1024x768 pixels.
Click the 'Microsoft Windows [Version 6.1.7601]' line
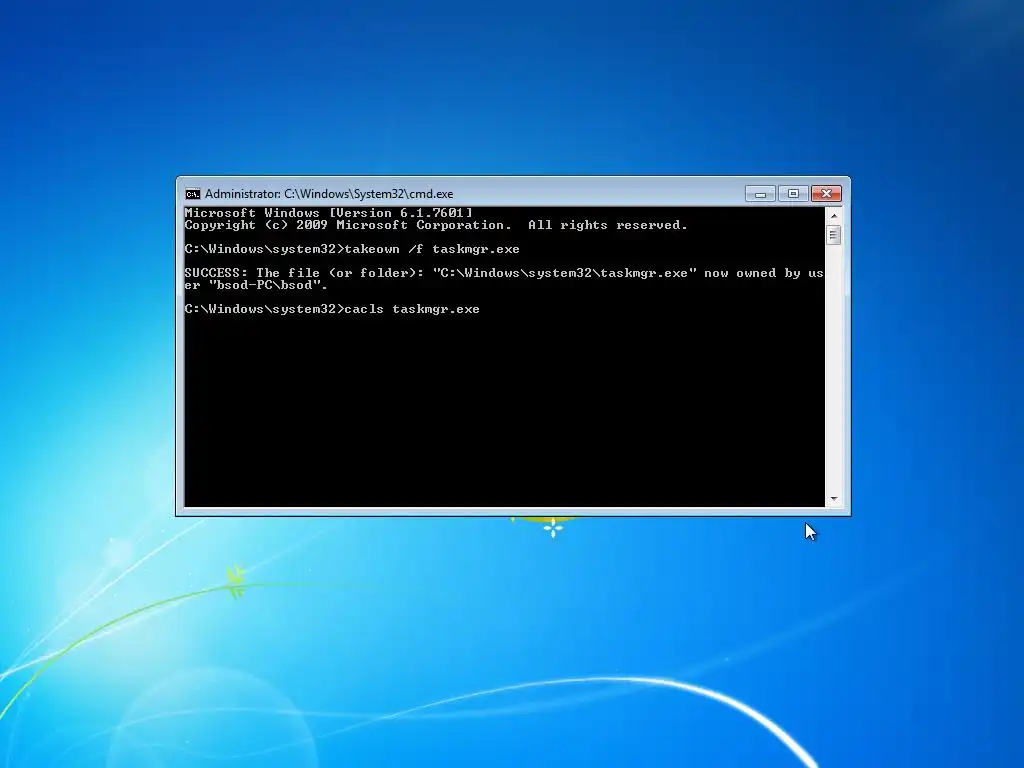[328, 213]
